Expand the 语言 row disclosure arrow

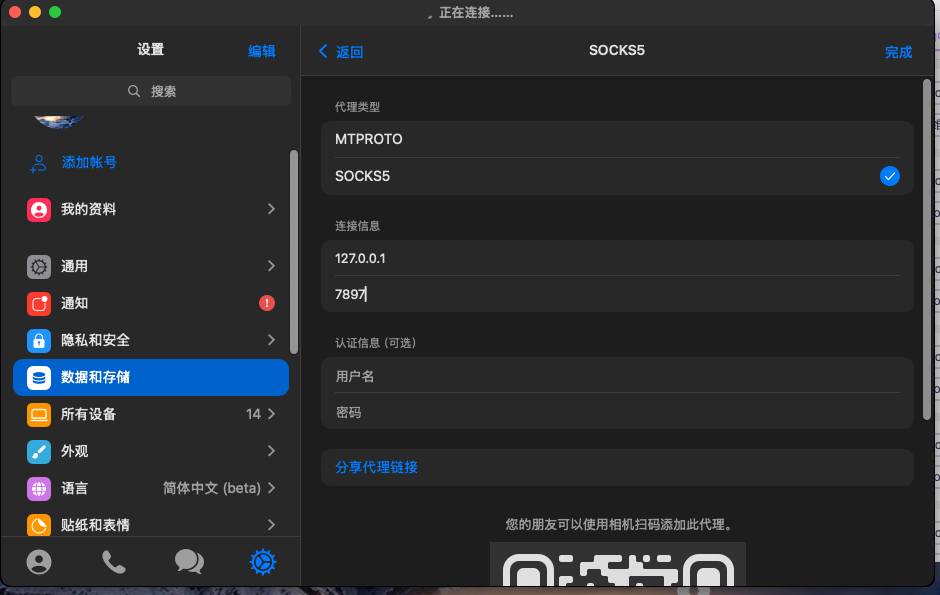270,488
